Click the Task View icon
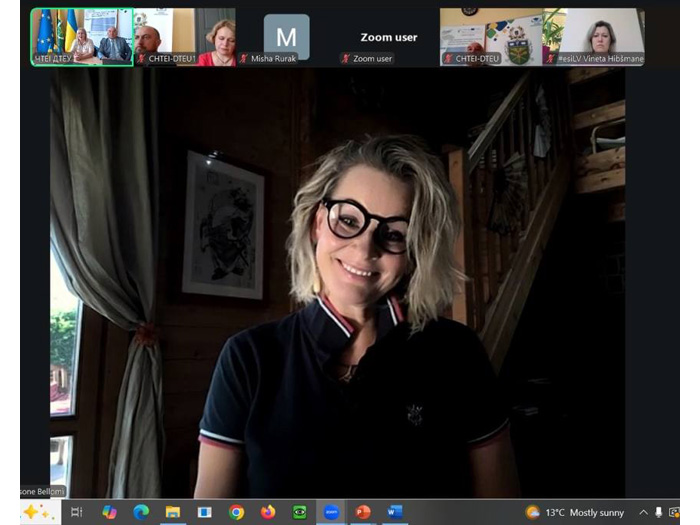Screen dimensions: 700x525 [x=77, y=512]
